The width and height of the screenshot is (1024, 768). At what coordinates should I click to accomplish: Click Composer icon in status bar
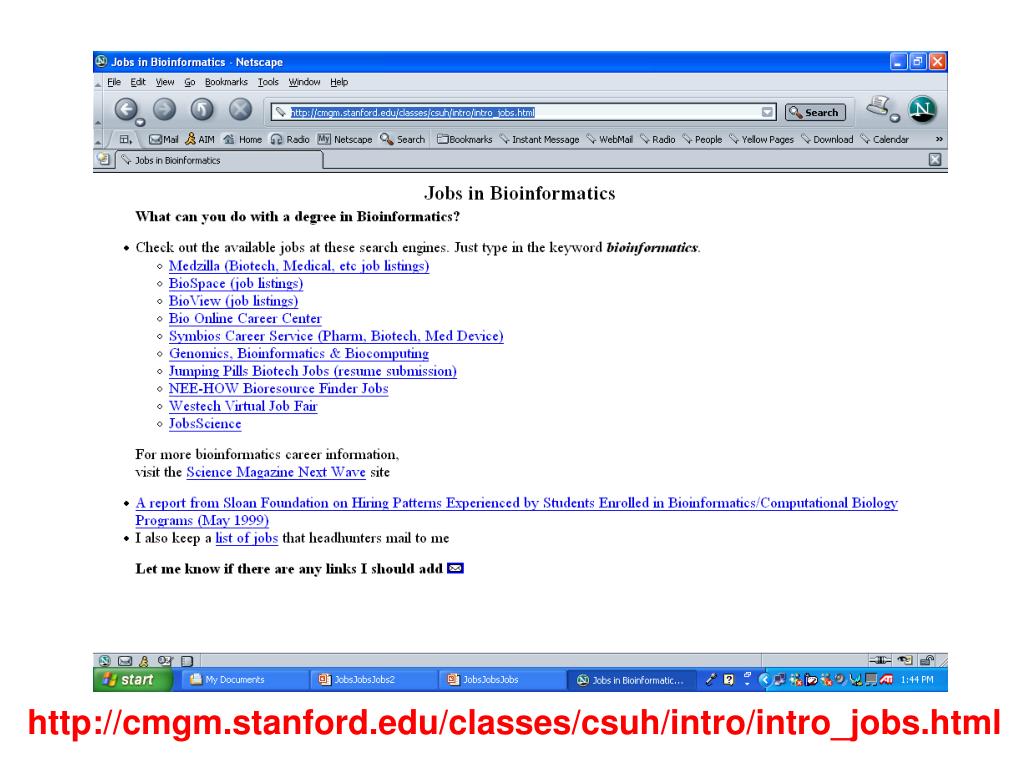coord(187,661)
